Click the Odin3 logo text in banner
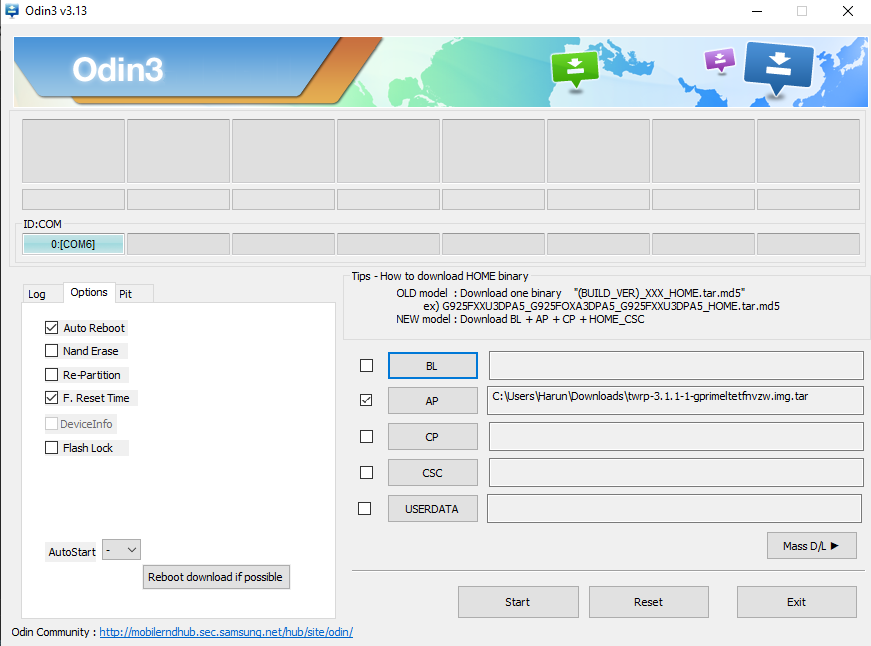The height and width of the screenshot is (646, 871). coord(118,69)
